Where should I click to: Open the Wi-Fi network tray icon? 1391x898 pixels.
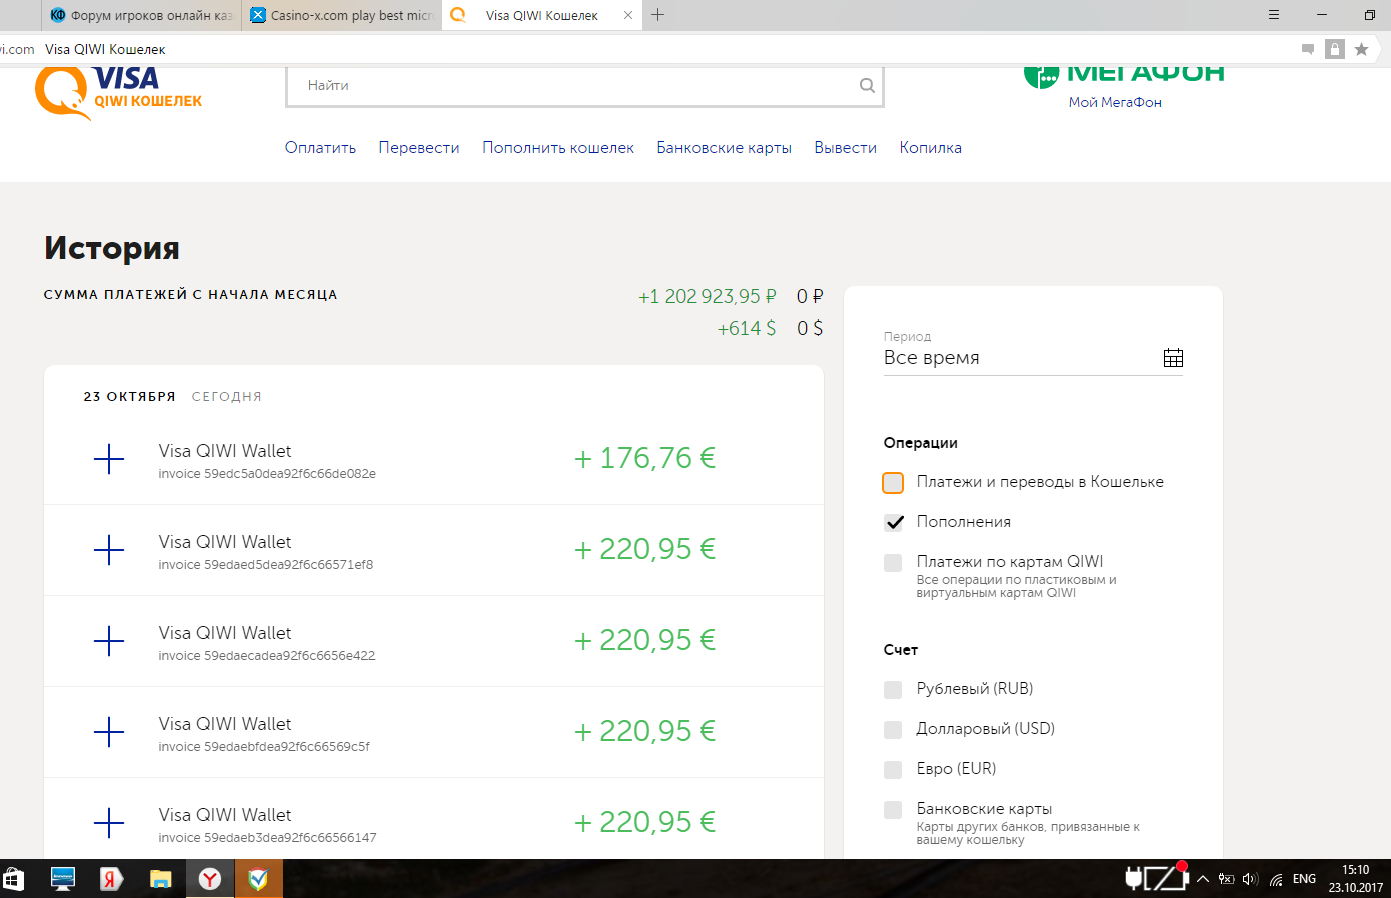[x=1277, y=880]
